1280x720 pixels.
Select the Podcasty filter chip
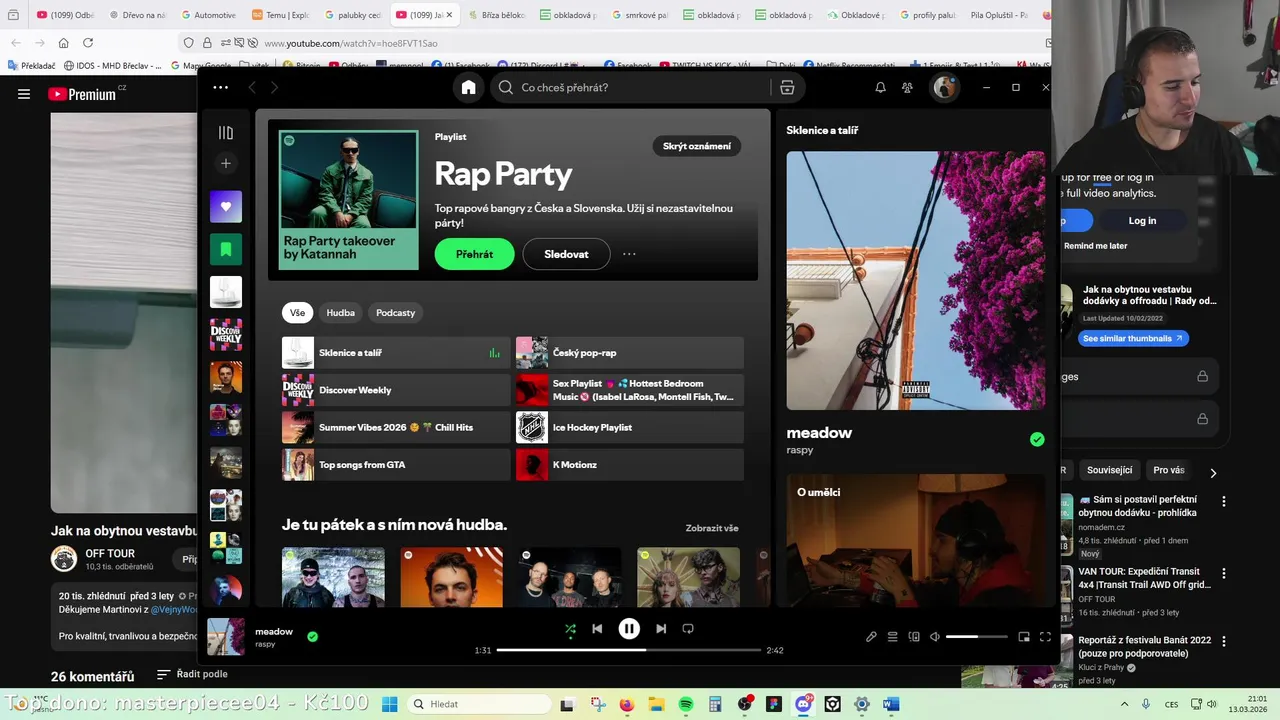click(x=395, y=313)
